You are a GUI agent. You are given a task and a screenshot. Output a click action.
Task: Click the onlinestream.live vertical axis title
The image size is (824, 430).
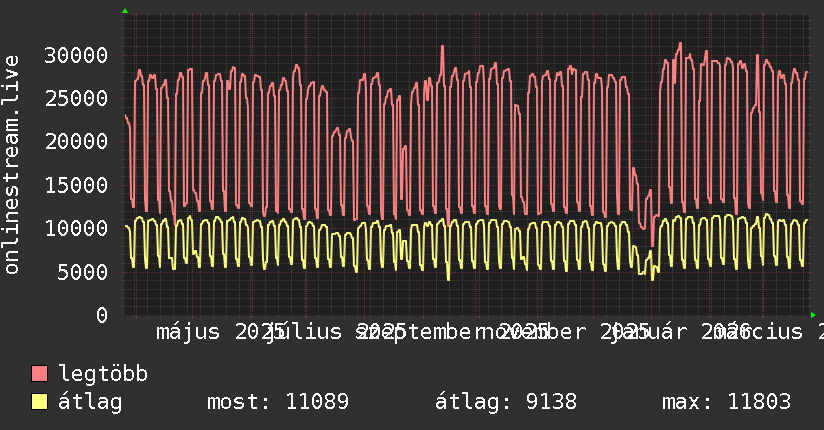click(11, 165)
